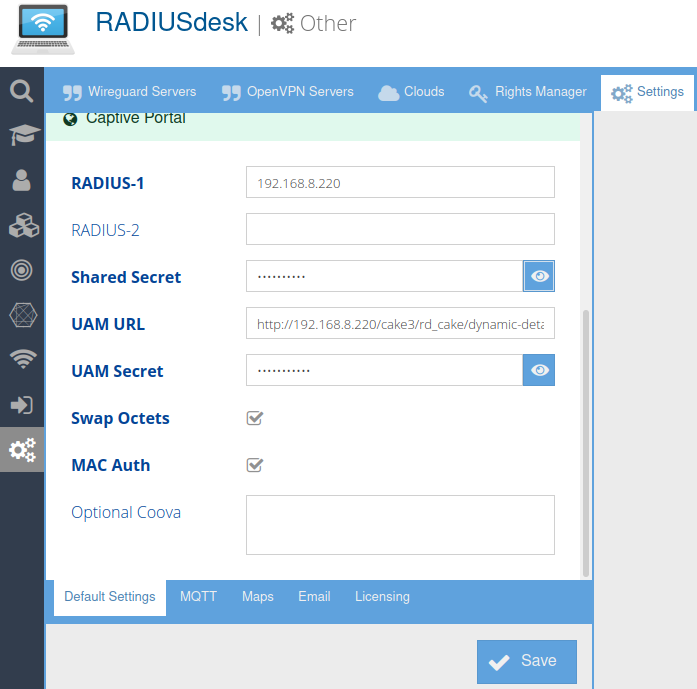Reveal the Shared Secret with eye button
The width and height of the screenshot is (697, 689).
pos(539,276)
